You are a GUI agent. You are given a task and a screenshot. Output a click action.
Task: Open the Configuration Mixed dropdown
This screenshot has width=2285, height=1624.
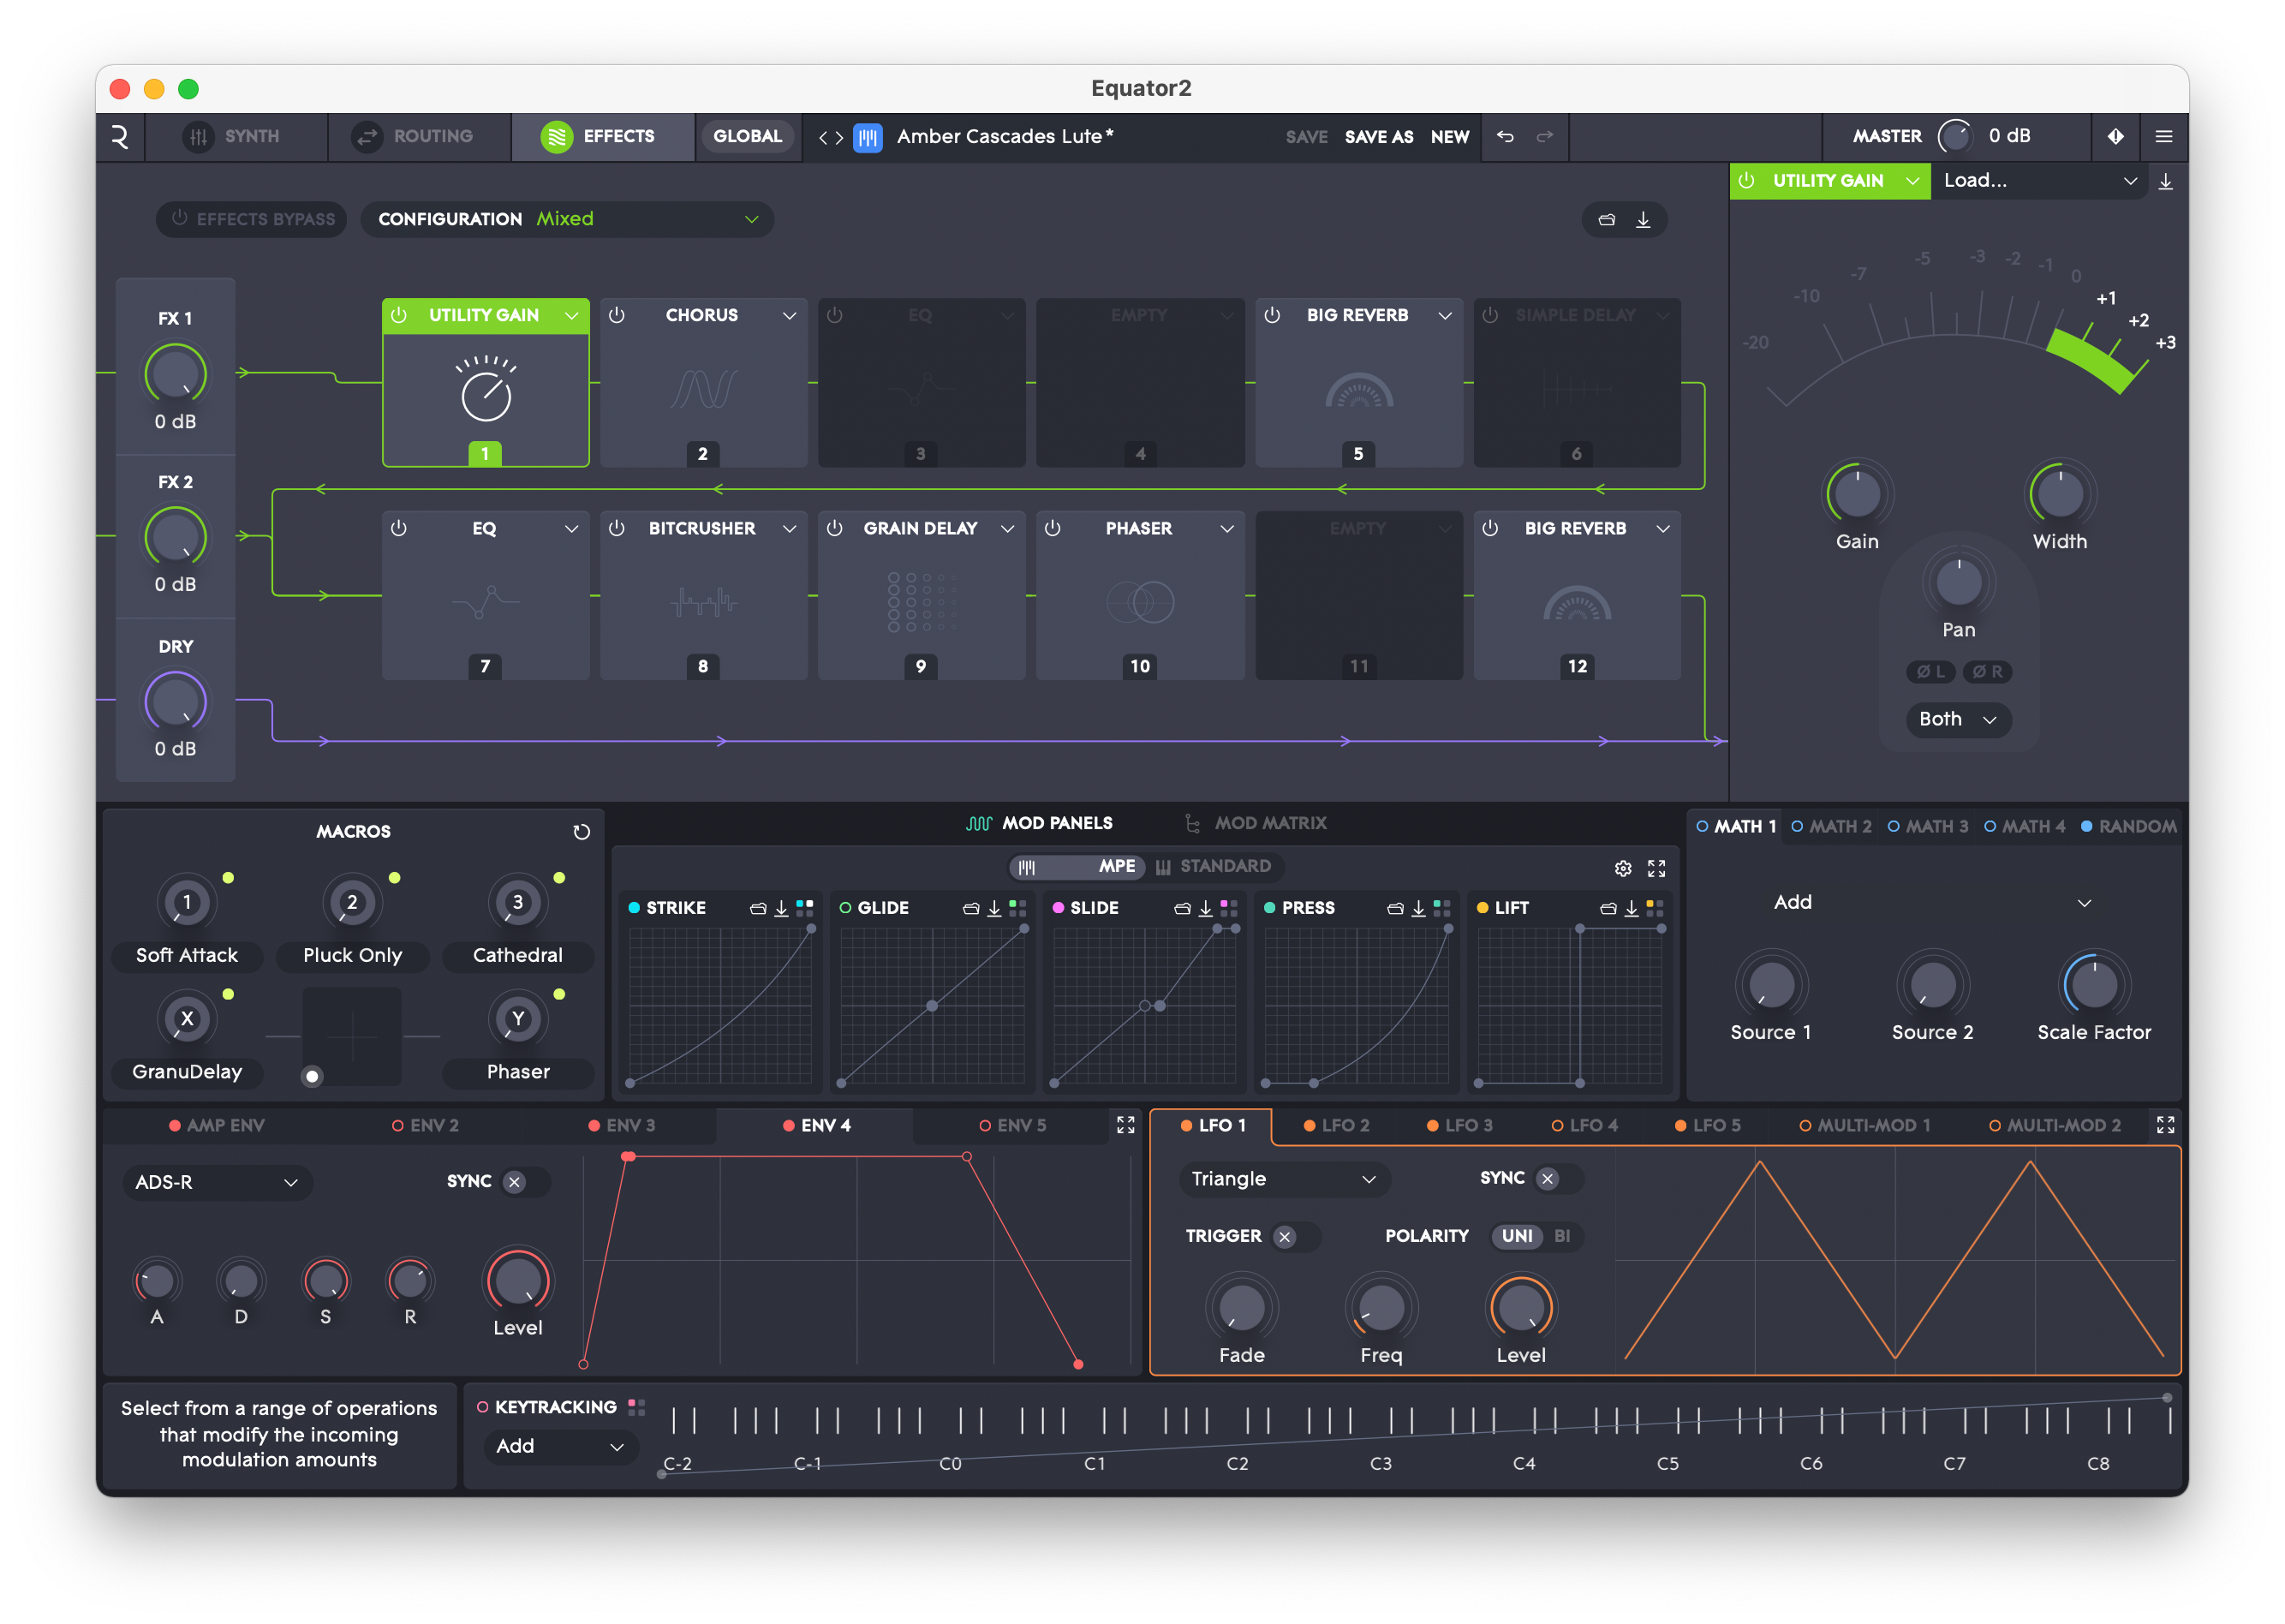pos(567,219)
